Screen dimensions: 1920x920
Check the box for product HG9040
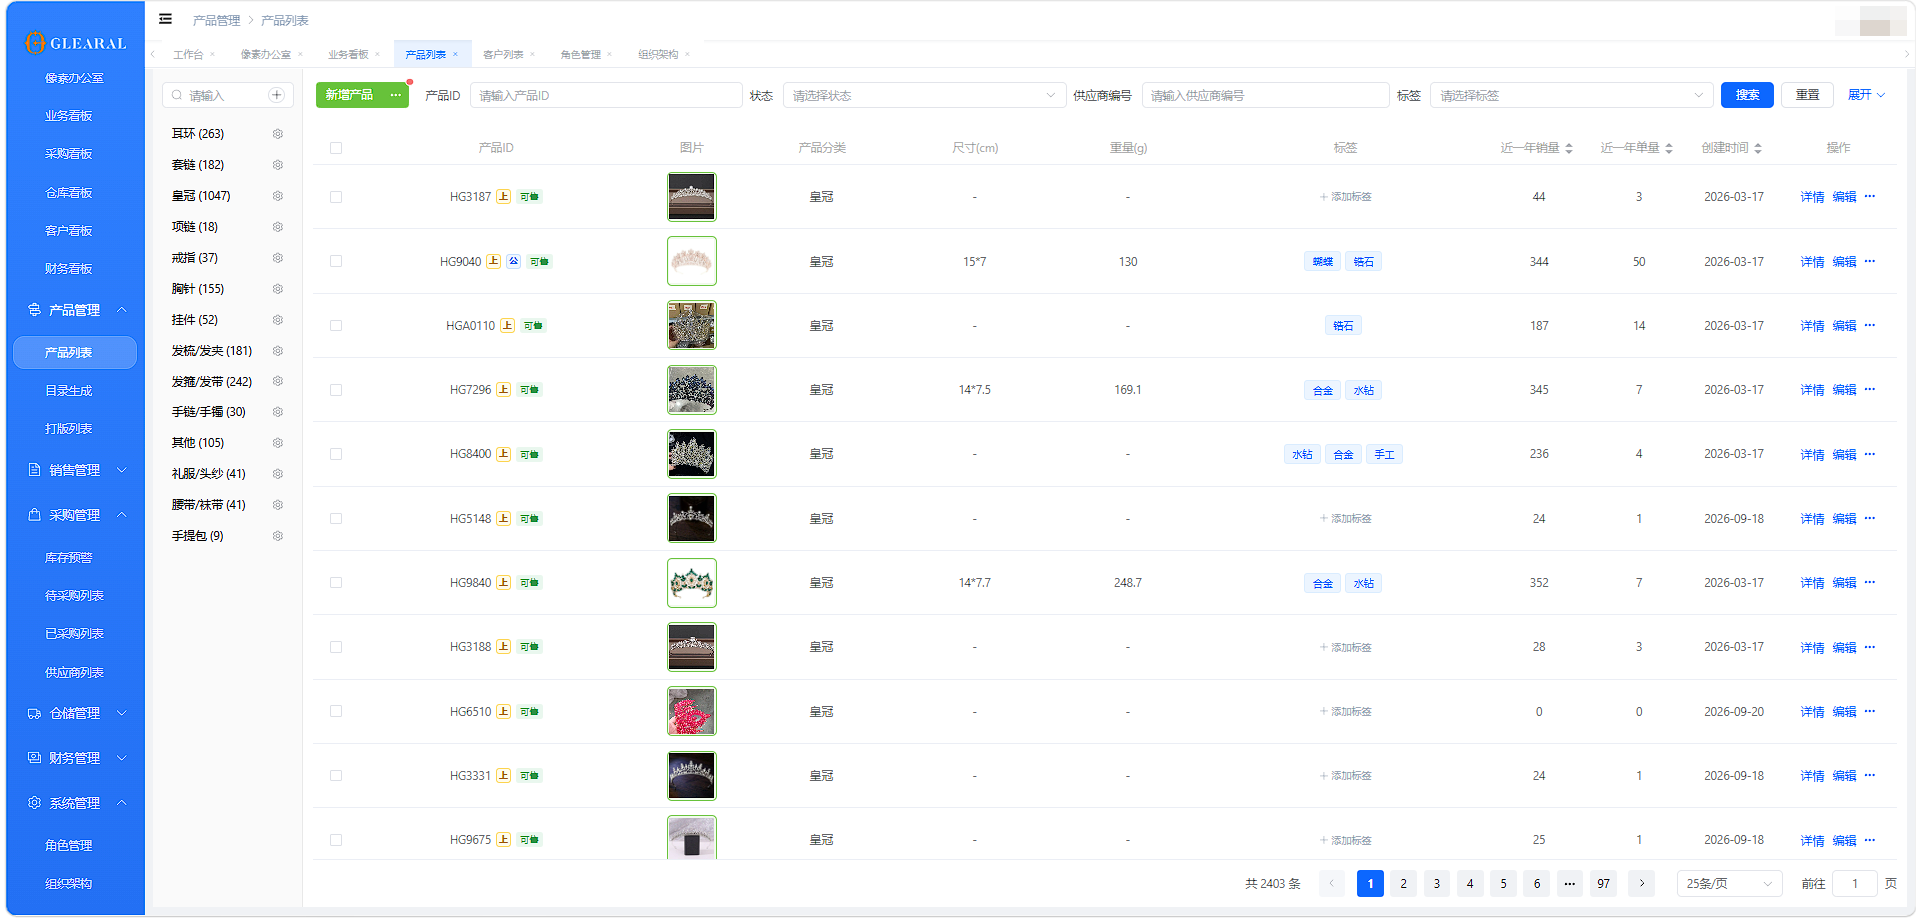[x=336, y=261]
